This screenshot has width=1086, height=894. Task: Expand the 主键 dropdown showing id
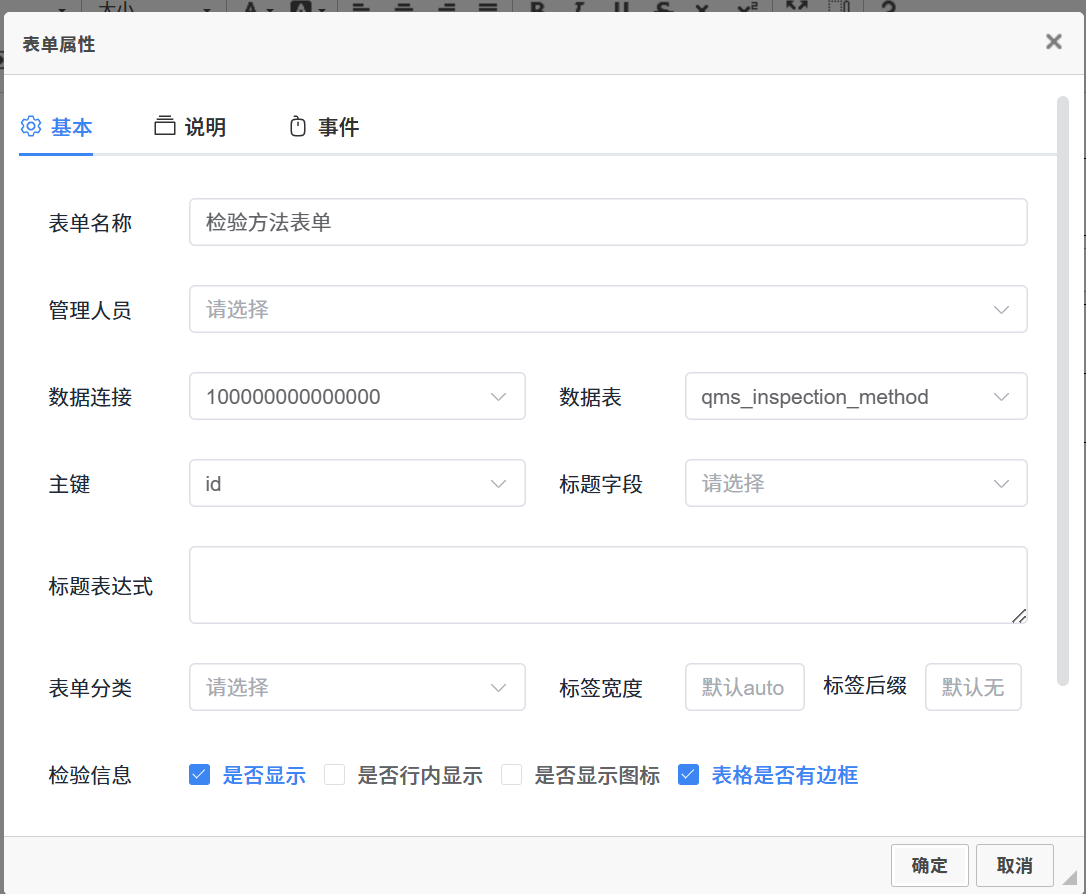pyautogui.click(x=357, y=484)
